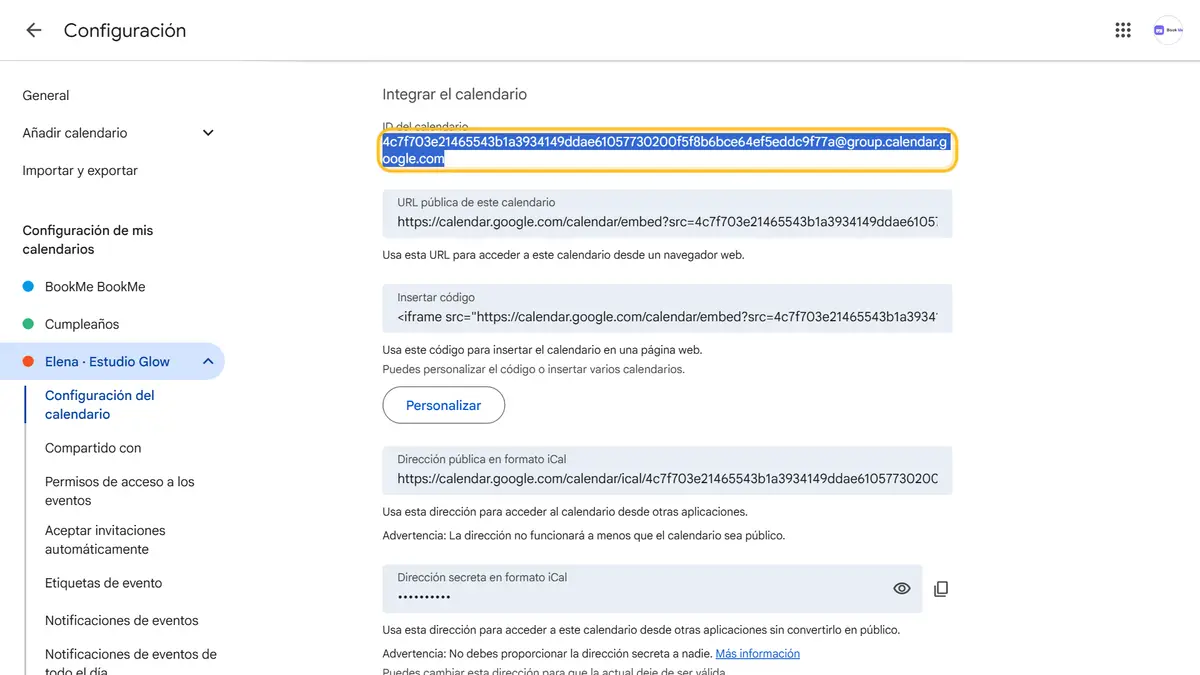Click the Insertar código iframe field
The width and height of the screenshot is (1200, 675).
(x=667, y=309)
